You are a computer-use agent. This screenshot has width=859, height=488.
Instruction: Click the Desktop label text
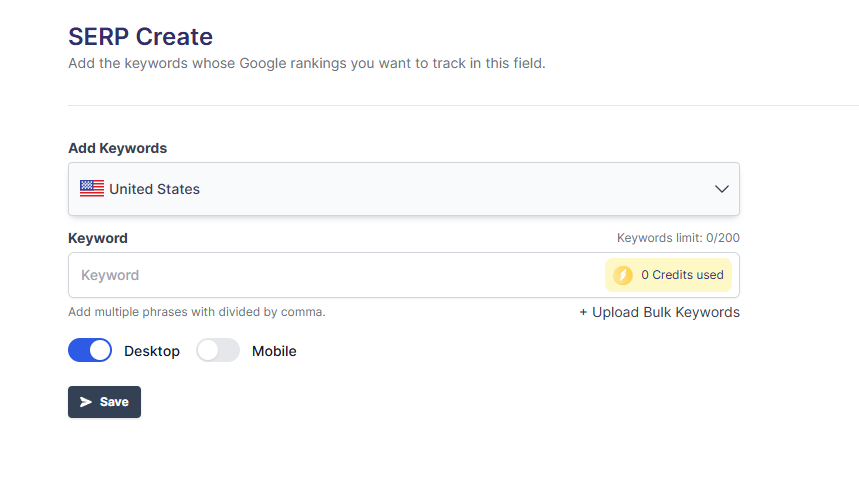coord(152,351)
